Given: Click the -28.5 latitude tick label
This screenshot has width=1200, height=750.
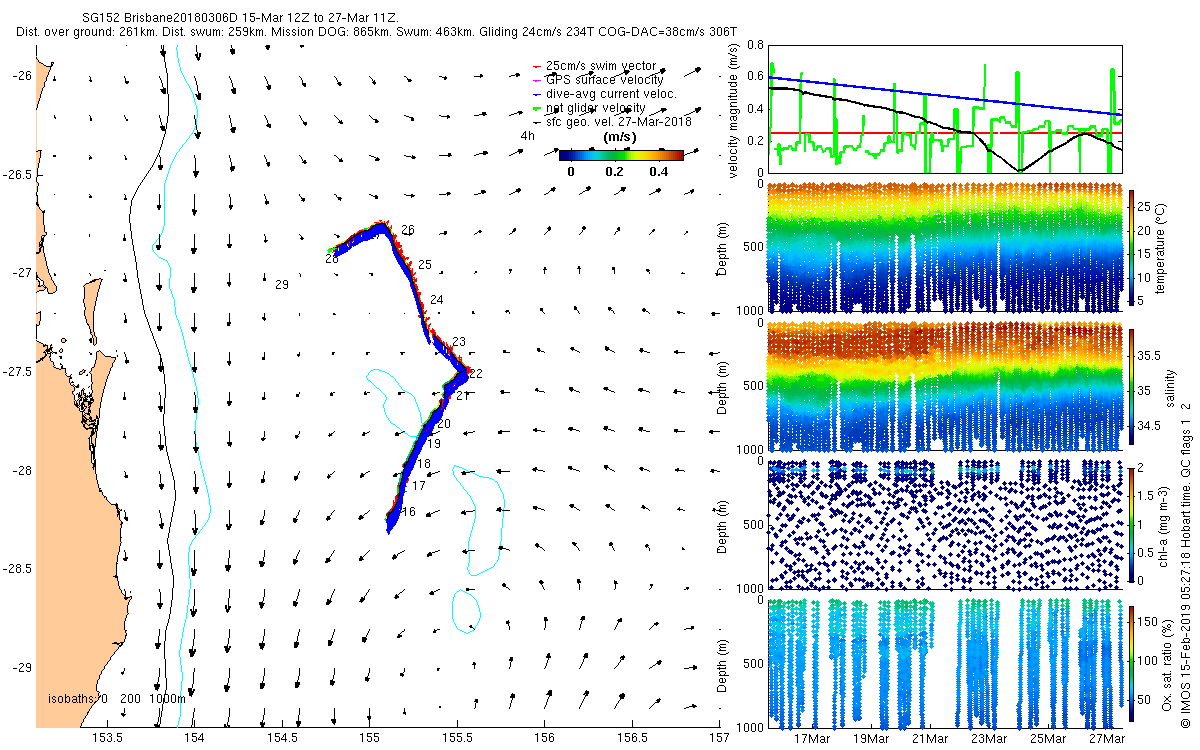Looking at the screenshot, I should point(17,569).
